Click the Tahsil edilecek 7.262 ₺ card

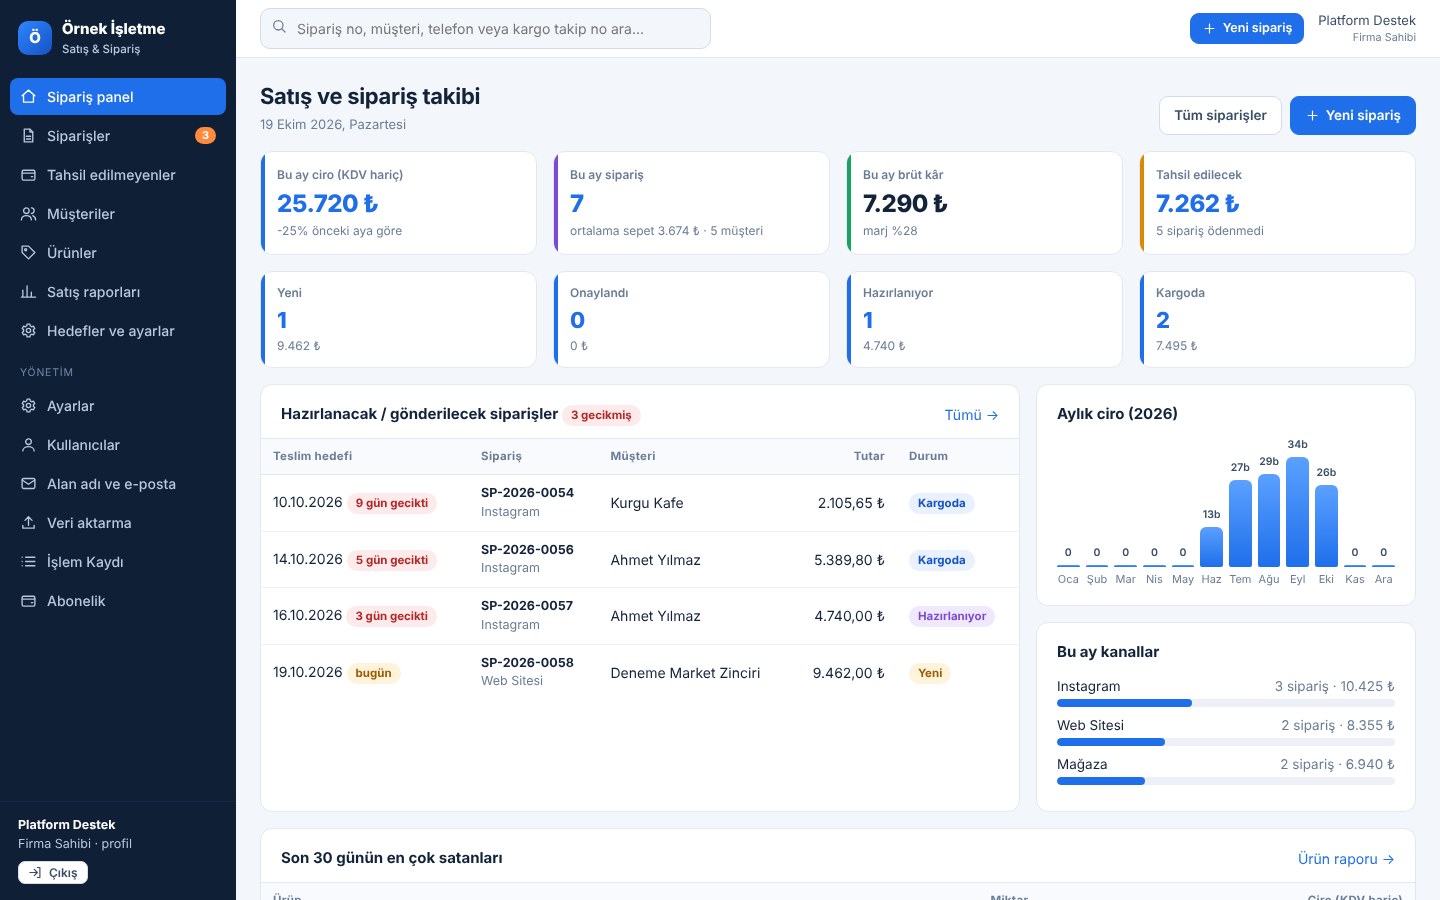(x=1277, y=203)
